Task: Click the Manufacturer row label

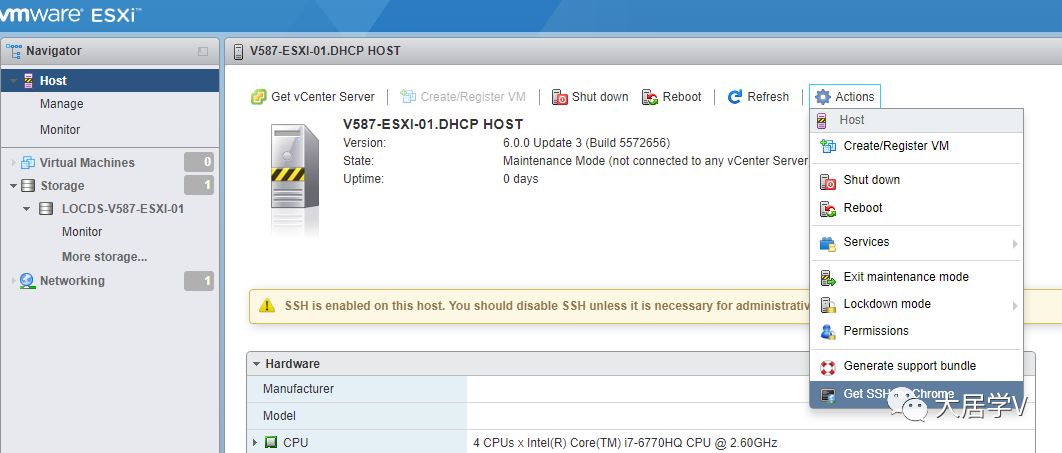Action: click(x=298, y=389)
